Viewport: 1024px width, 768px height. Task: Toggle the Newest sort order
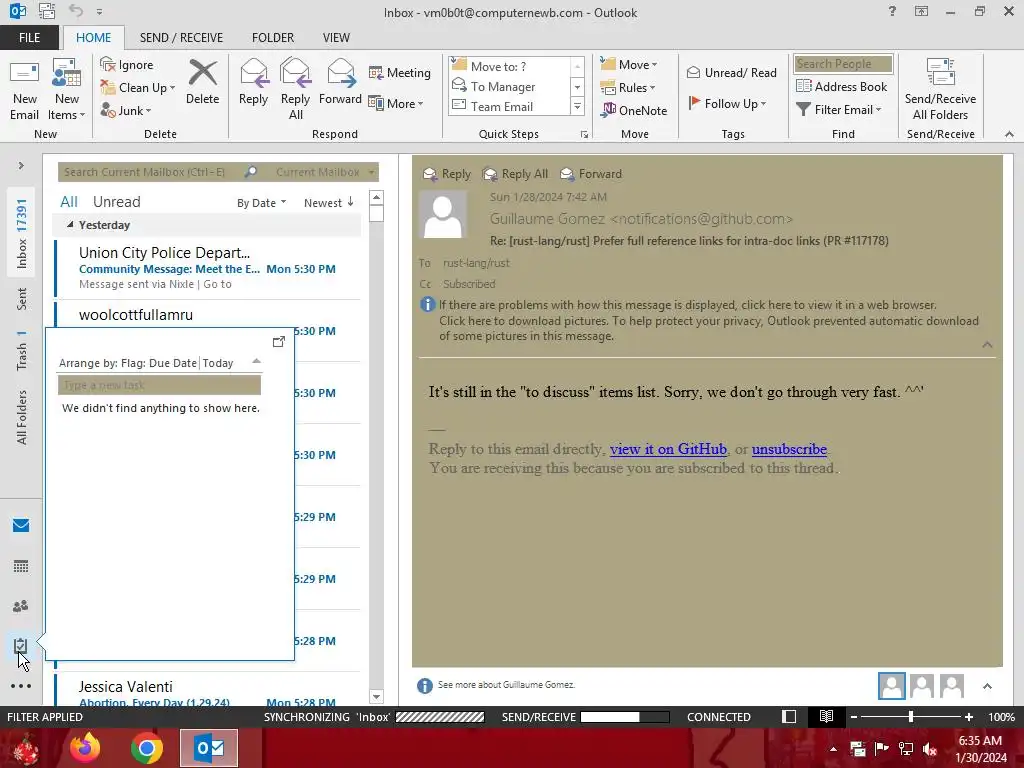click(328, 202)
